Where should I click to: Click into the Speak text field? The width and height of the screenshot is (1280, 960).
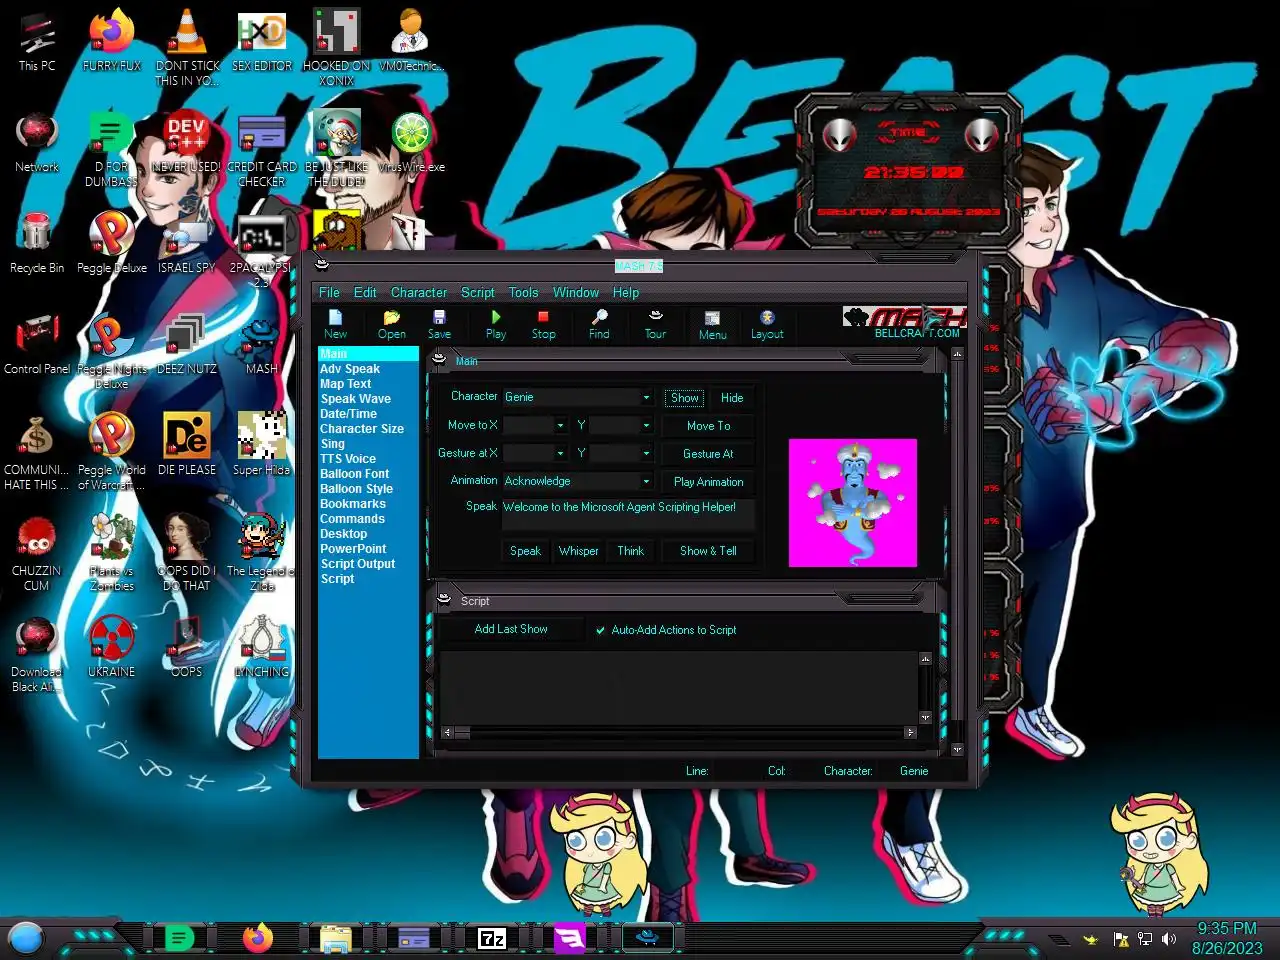627,515
